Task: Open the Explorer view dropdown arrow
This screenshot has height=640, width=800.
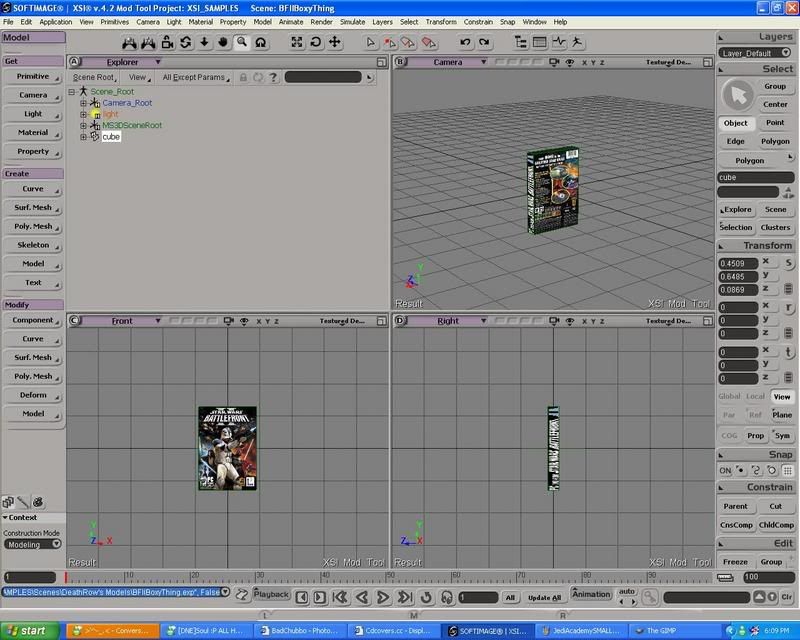Action: tap(158, 62)
